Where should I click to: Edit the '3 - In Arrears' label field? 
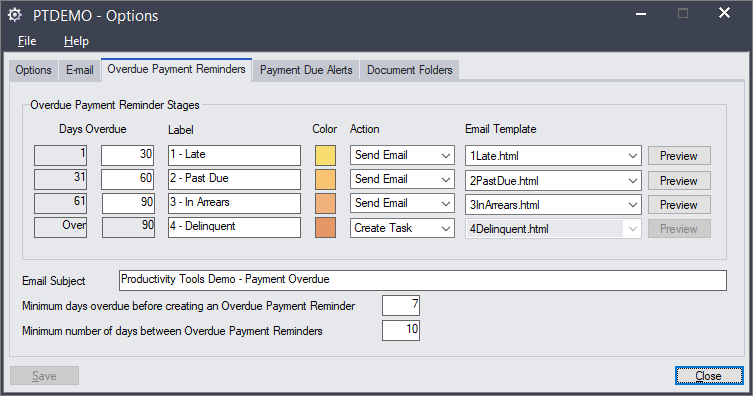[234, 204]
